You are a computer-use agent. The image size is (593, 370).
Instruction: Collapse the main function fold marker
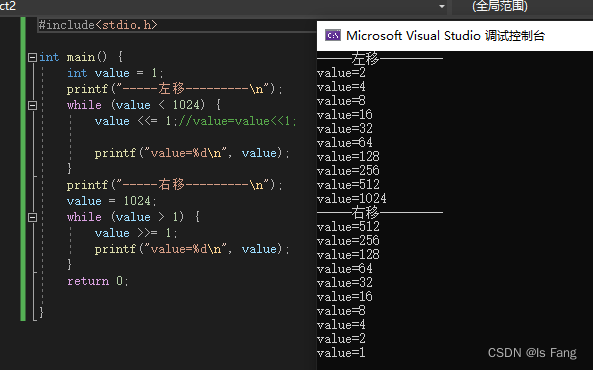(32, 58)
